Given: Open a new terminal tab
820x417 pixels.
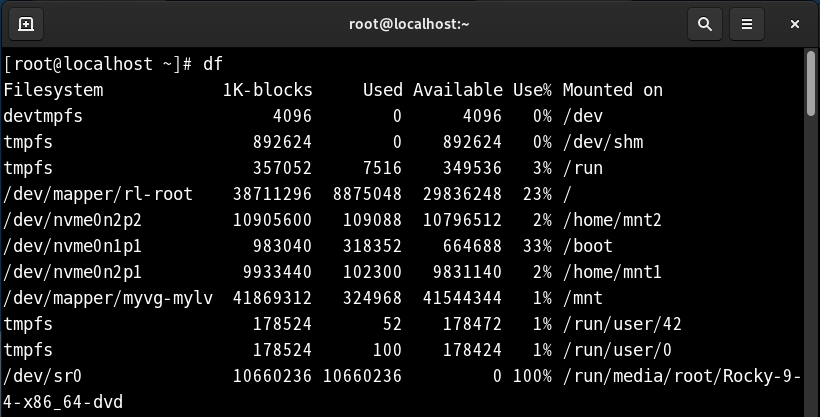Looking at the screenshot, I should (x=26, y=24).
